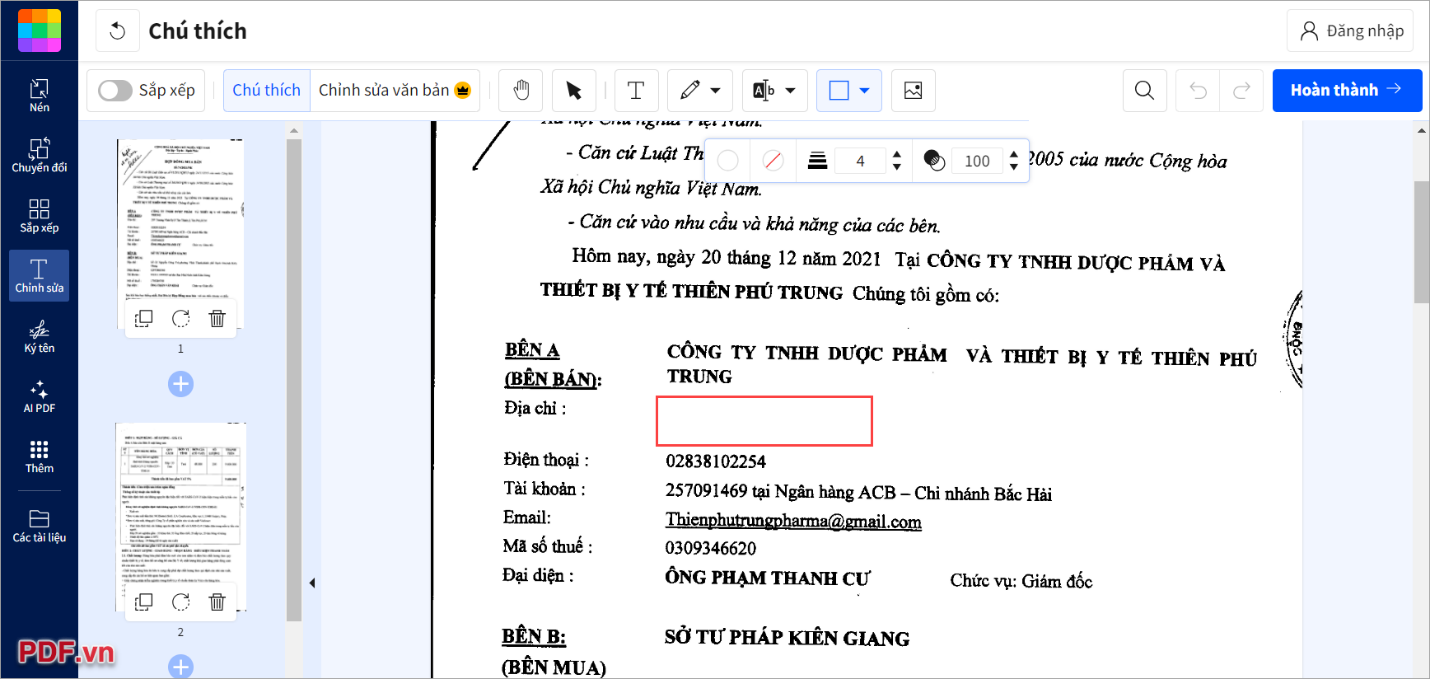Image resolution: width=1430 pixels, height=679 pixels.
Task: Open Các tài liệu documents folder
Action: click(x=39, y=526)
